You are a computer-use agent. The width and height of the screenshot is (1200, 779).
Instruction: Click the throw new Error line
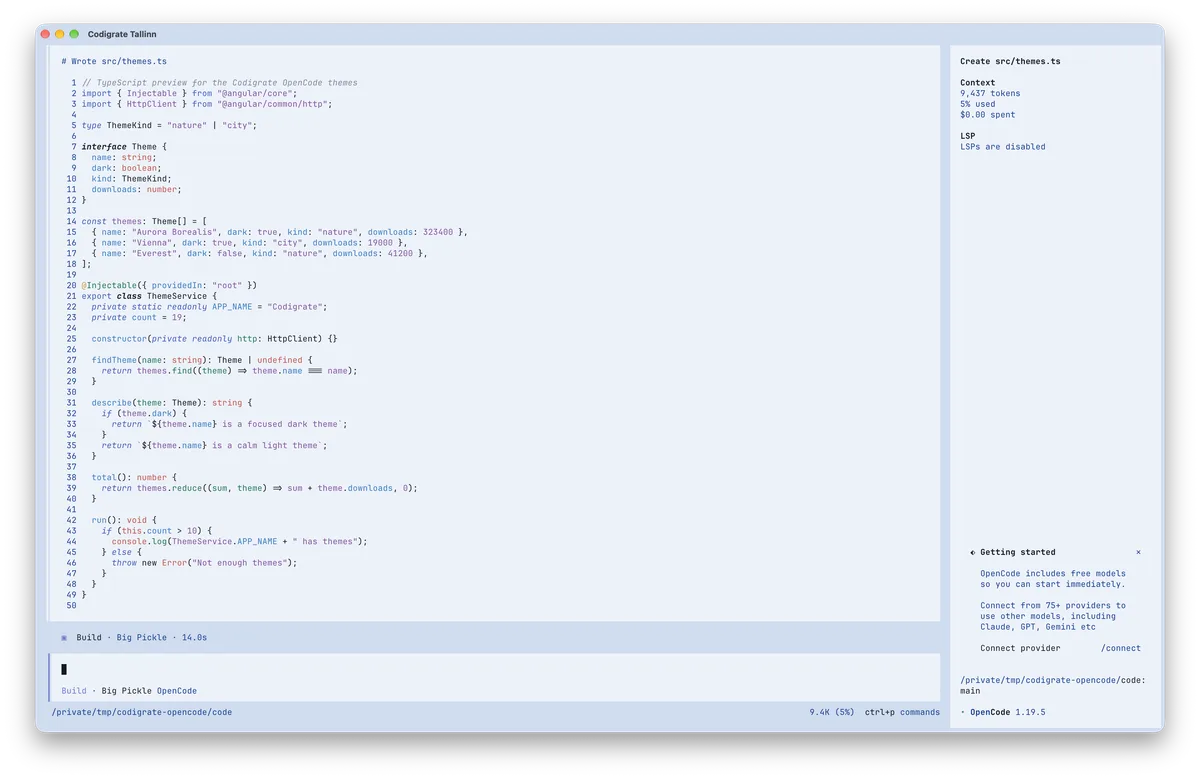point(204,563)
